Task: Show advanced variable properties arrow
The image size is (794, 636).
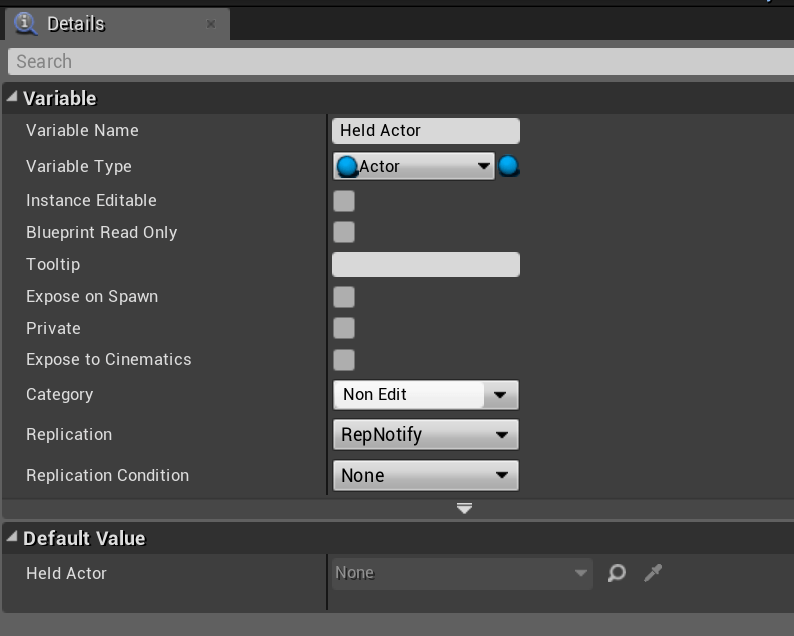Action: tap(464, 508)
